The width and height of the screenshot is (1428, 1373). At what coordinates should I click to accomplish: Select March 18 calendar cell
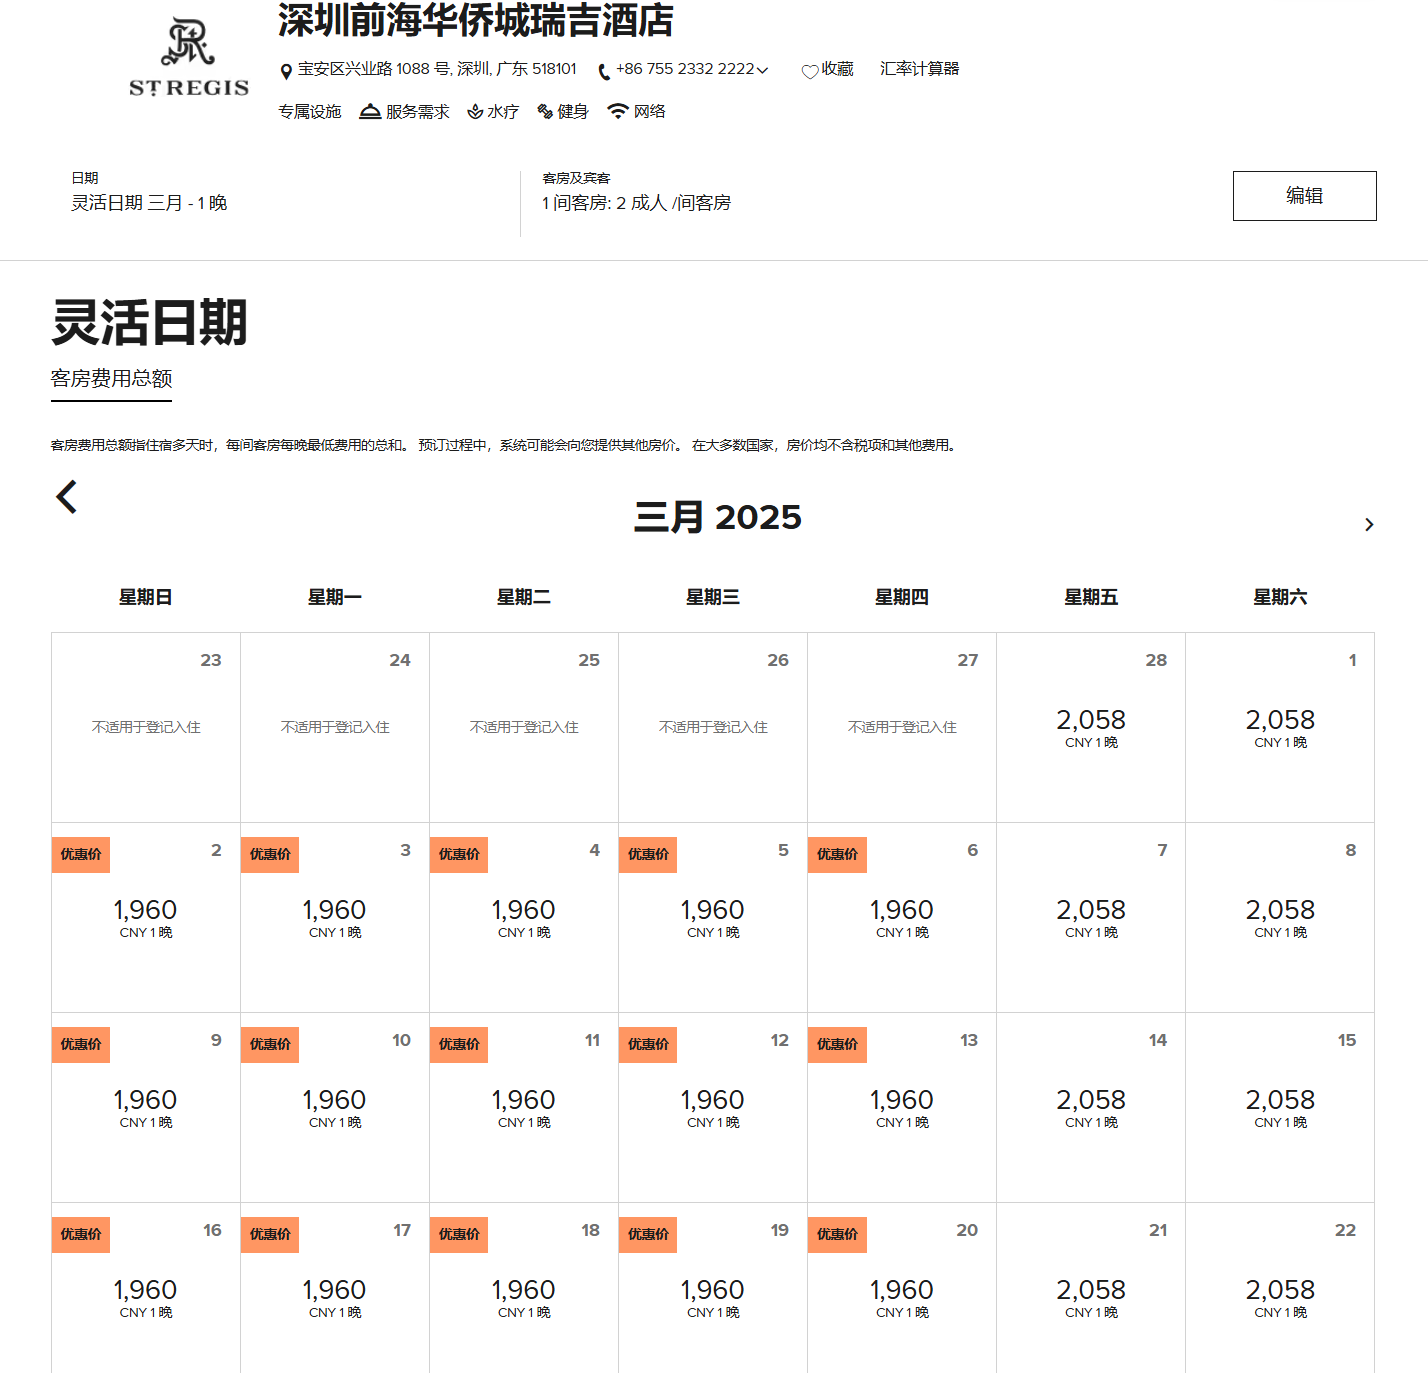[524, 1288]
